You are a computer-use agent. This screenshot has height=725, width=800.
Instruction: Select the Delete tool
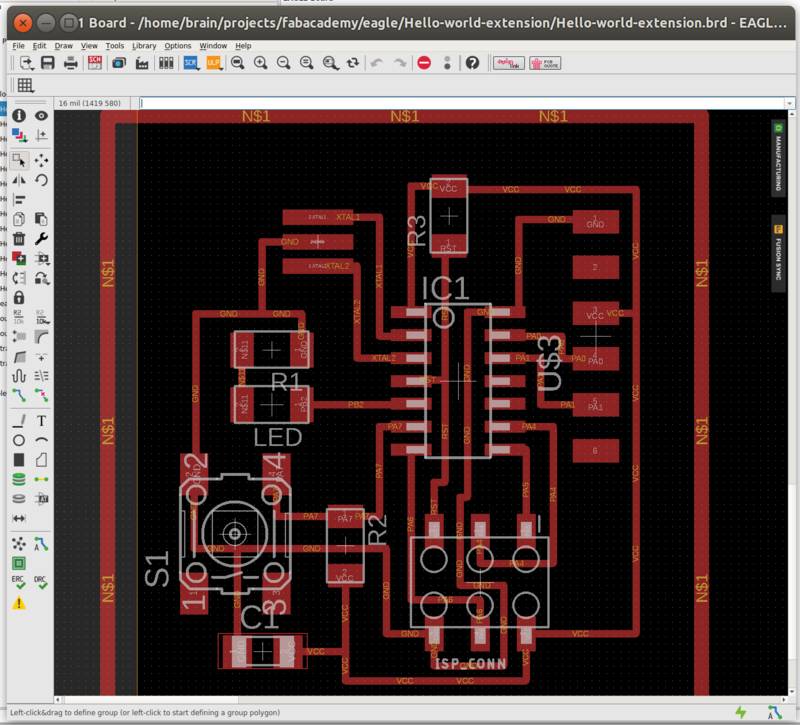pyautogui.click(x=18, y=237)
